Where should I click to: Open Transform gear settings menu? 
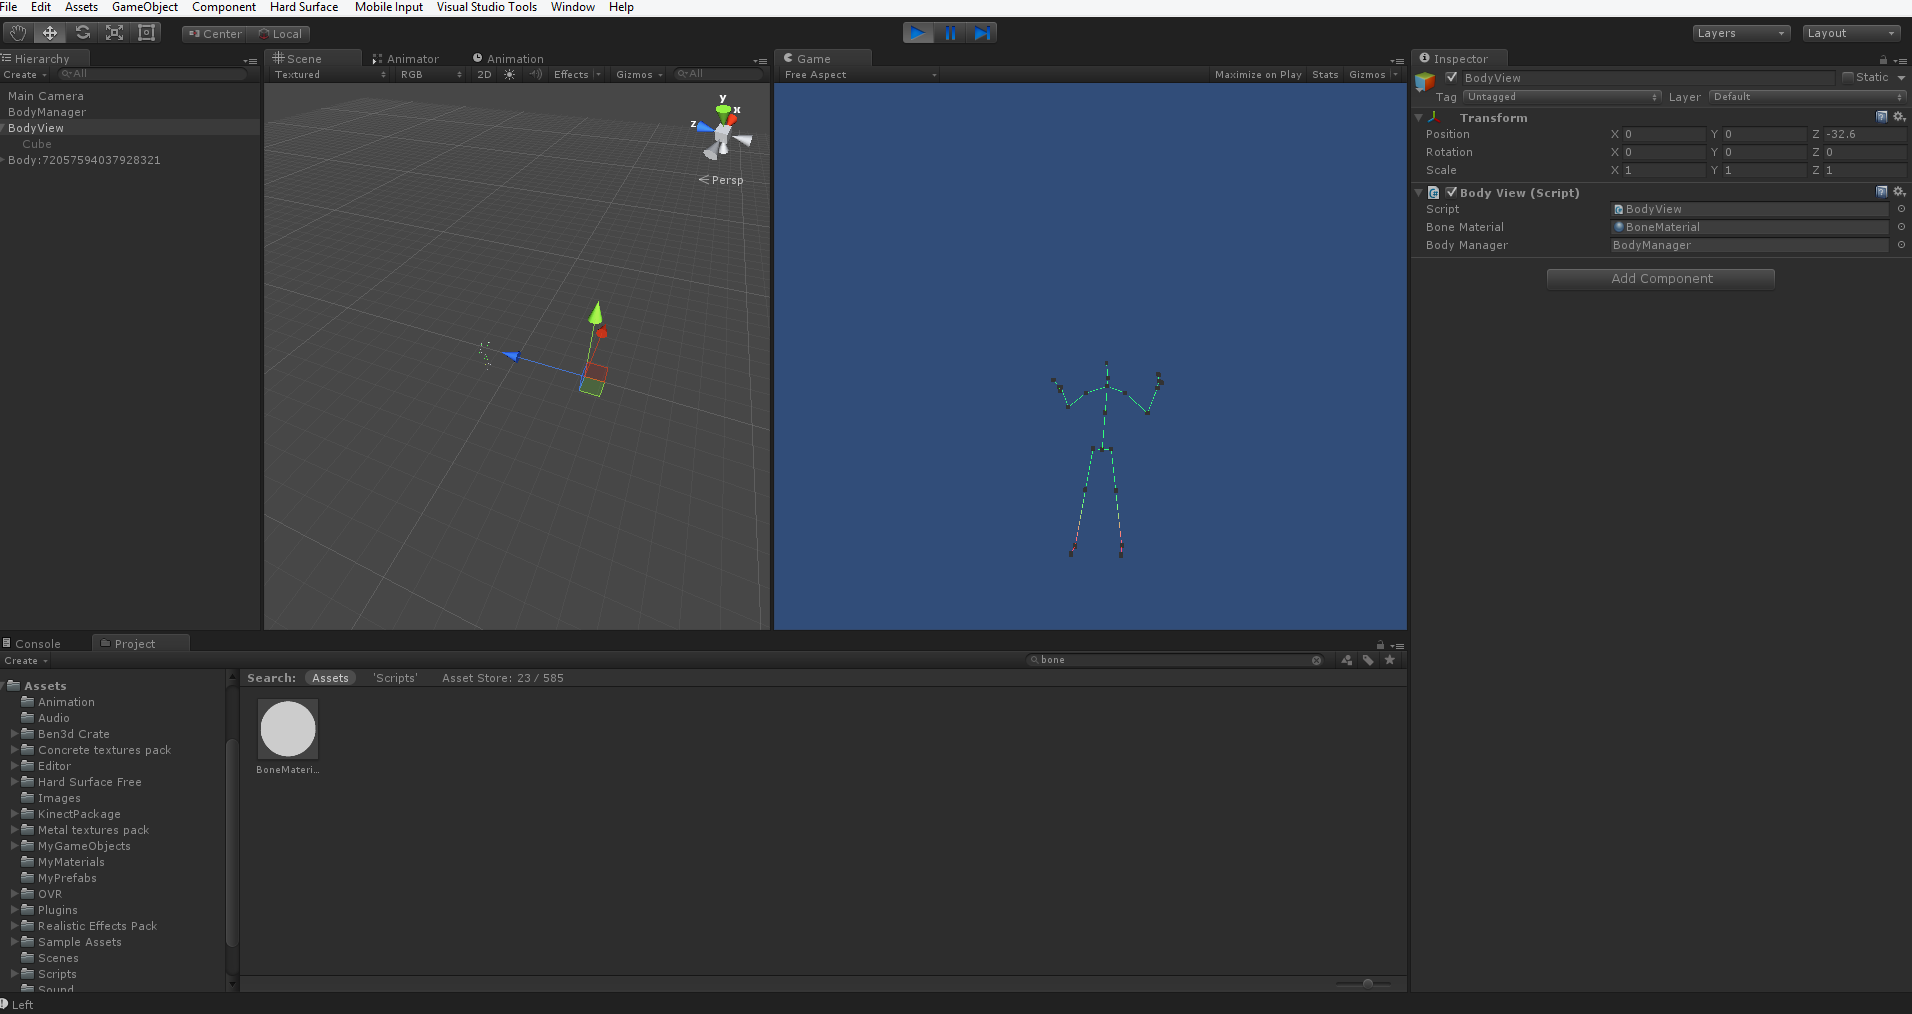[x=1899, y=117]
